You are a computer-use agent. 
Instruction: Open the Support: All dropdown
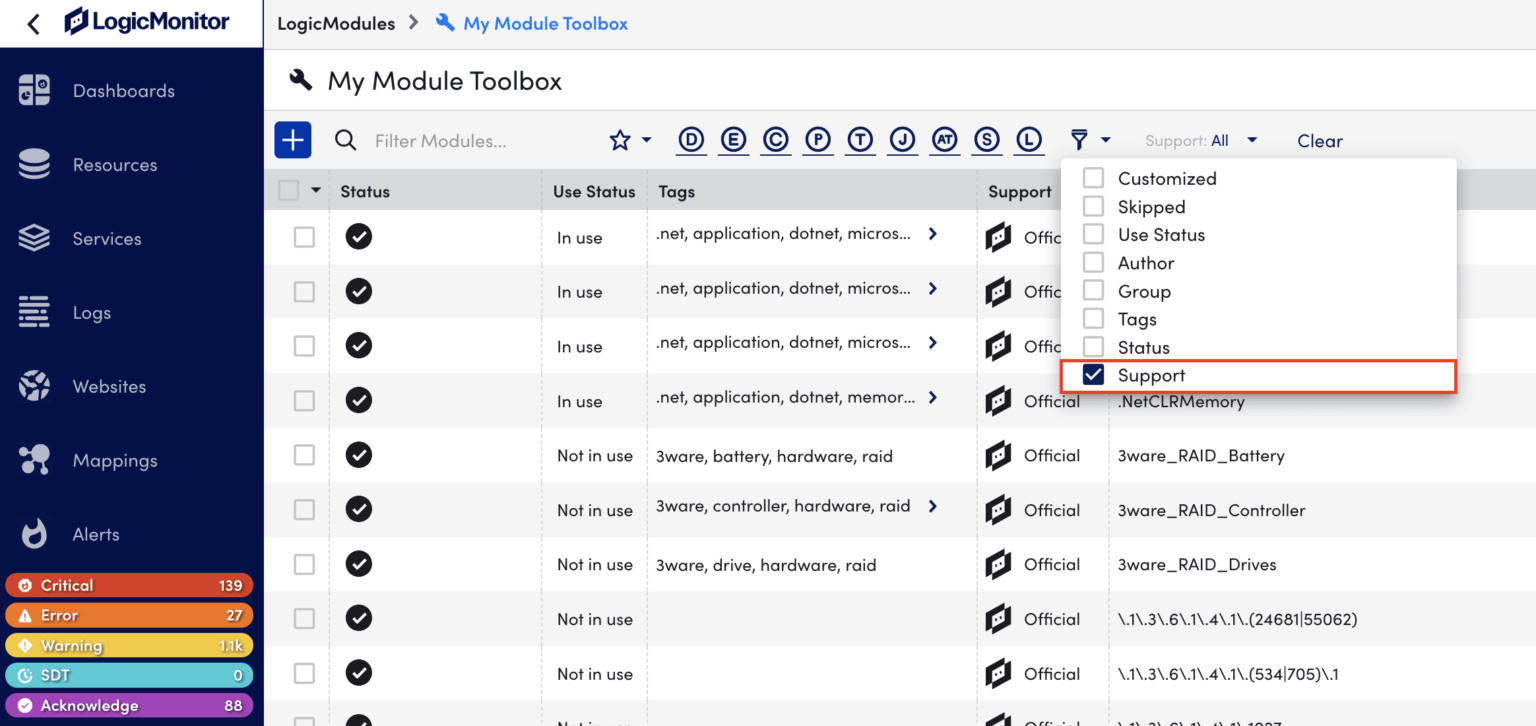point(1201,141)
